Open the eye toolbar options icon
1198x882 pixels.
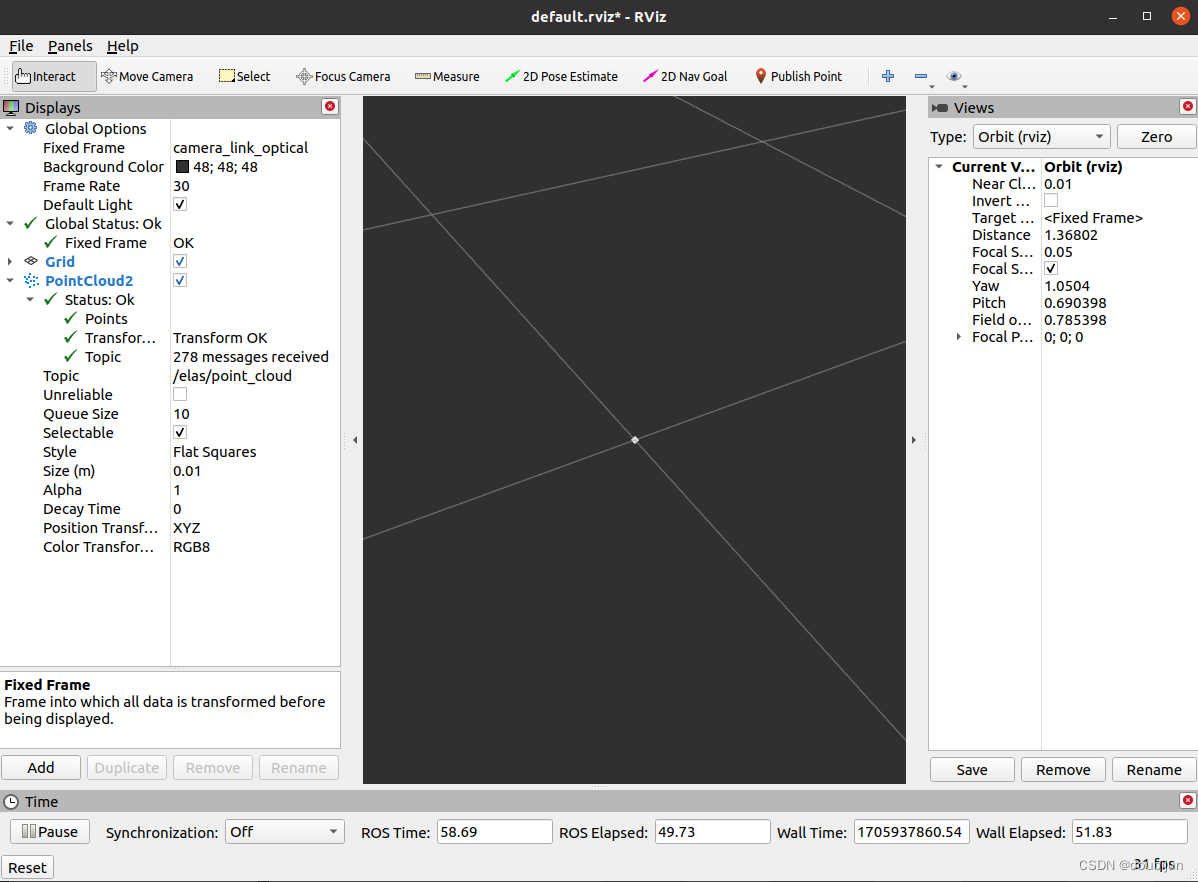pos(954,76)
